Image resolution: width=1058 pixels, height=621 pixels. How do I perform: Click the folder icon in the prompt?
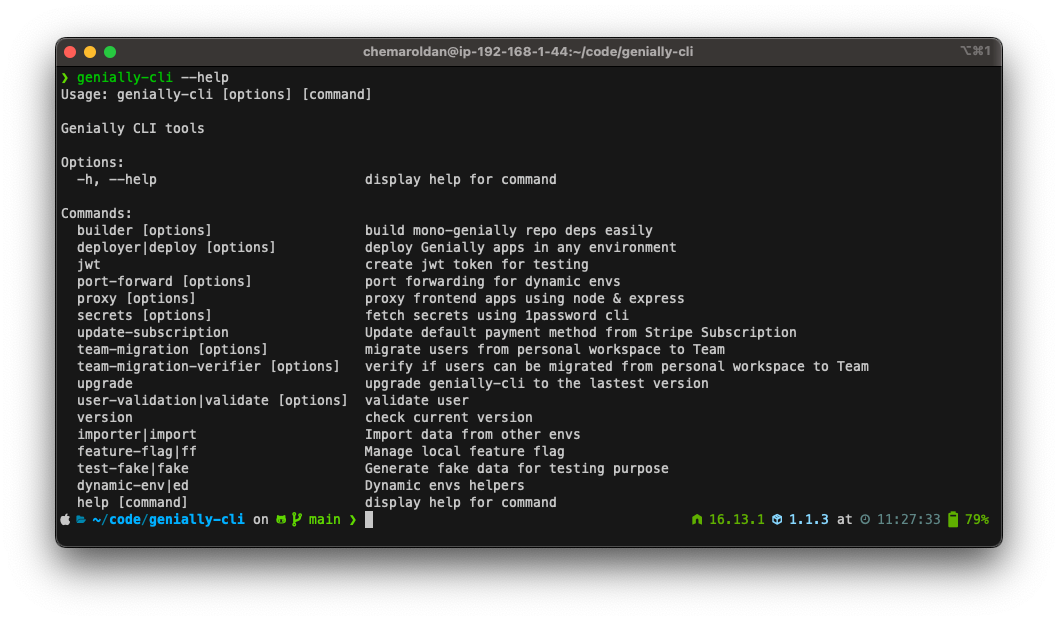point(81,520)
